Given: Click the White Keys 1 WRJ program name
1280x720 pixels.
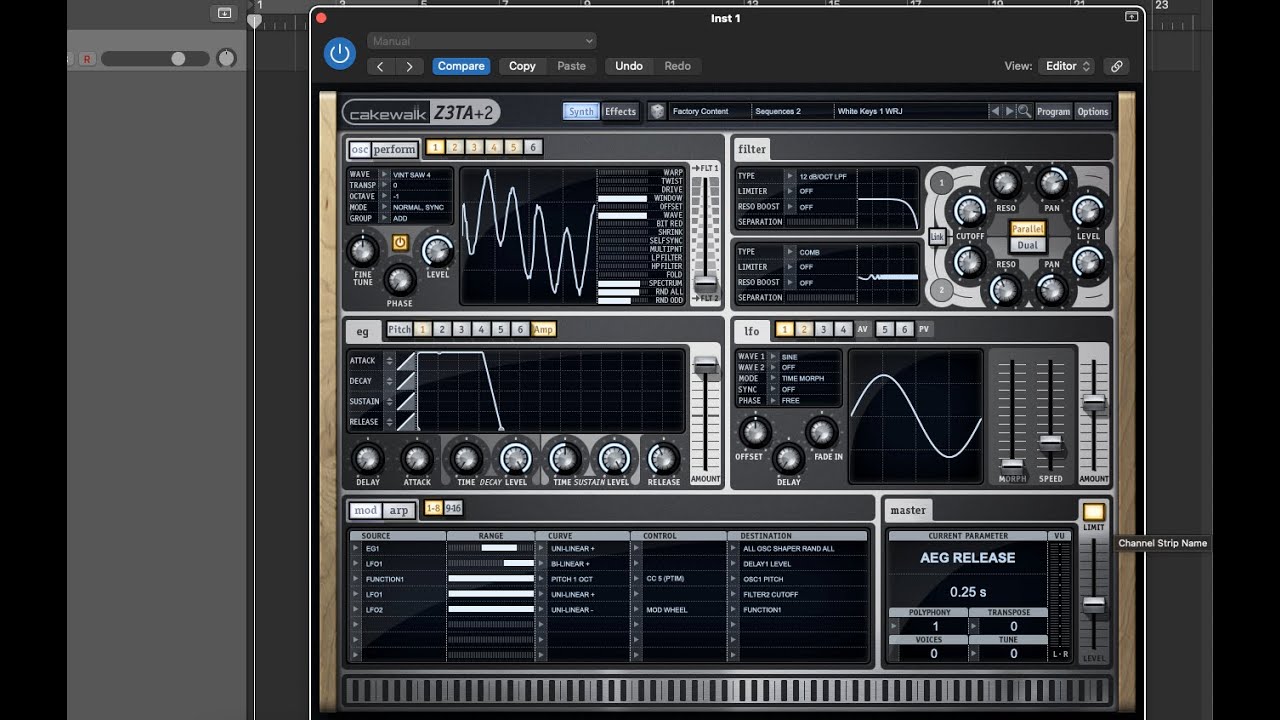Looking at the screenshot, I should pos(910,111).
